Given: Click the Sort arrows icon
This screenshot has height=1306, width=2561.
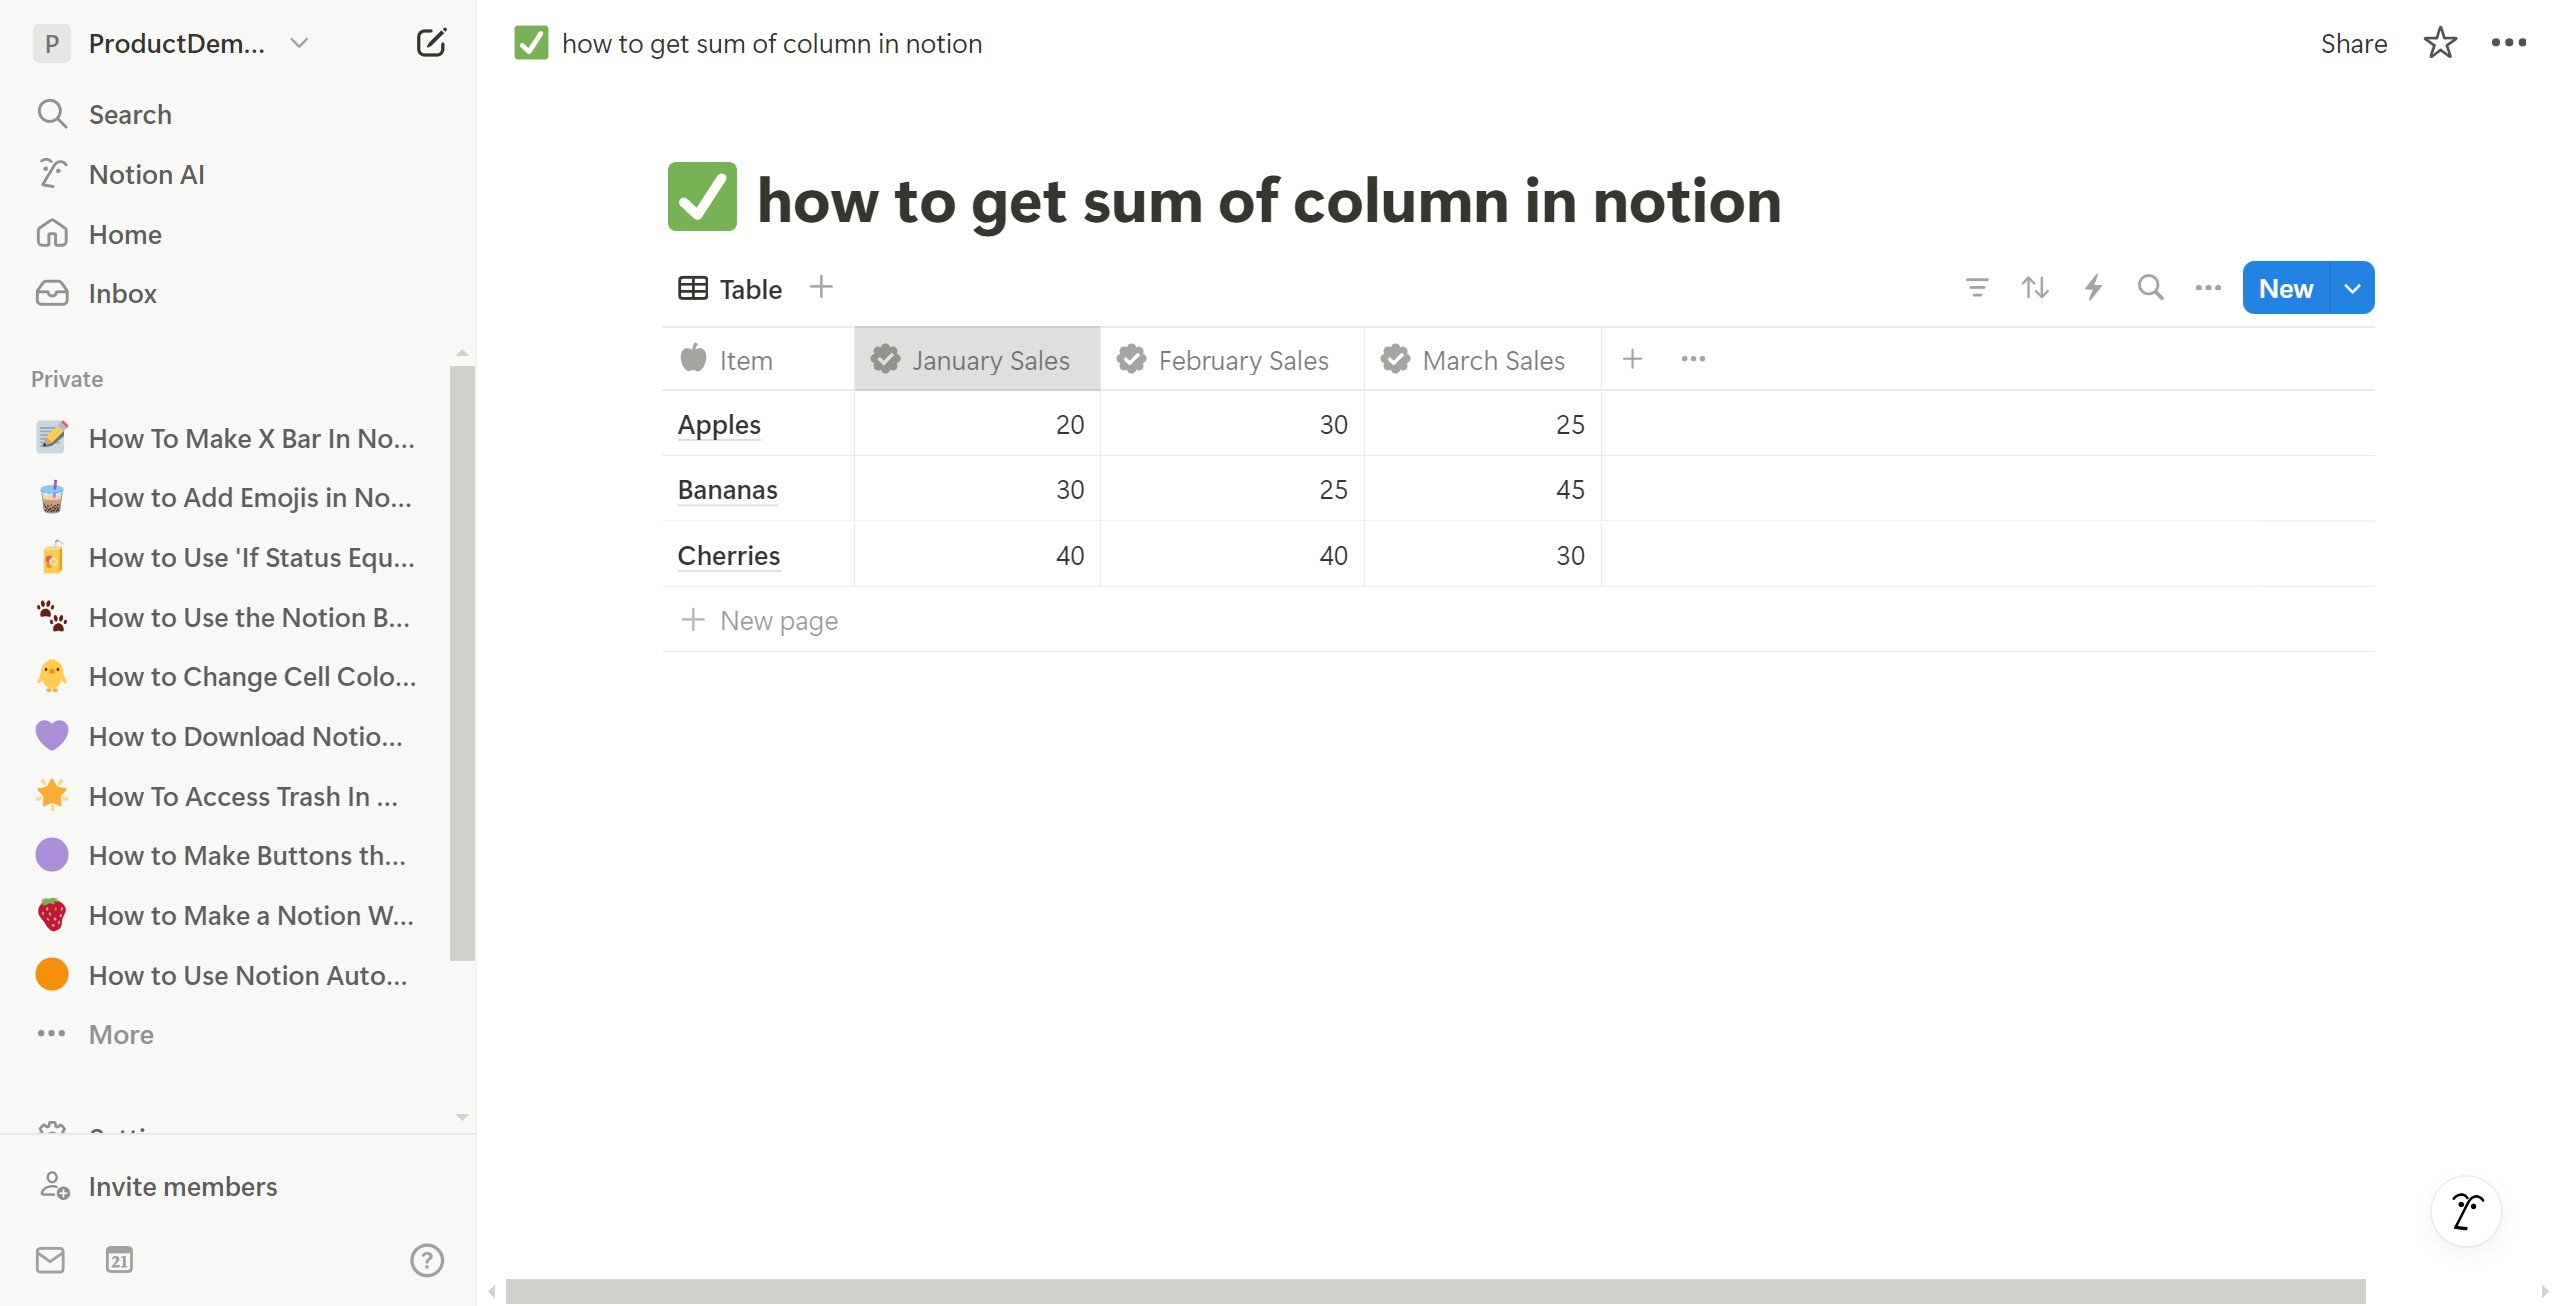Looking at the screenshot, I should (2035, 288).
